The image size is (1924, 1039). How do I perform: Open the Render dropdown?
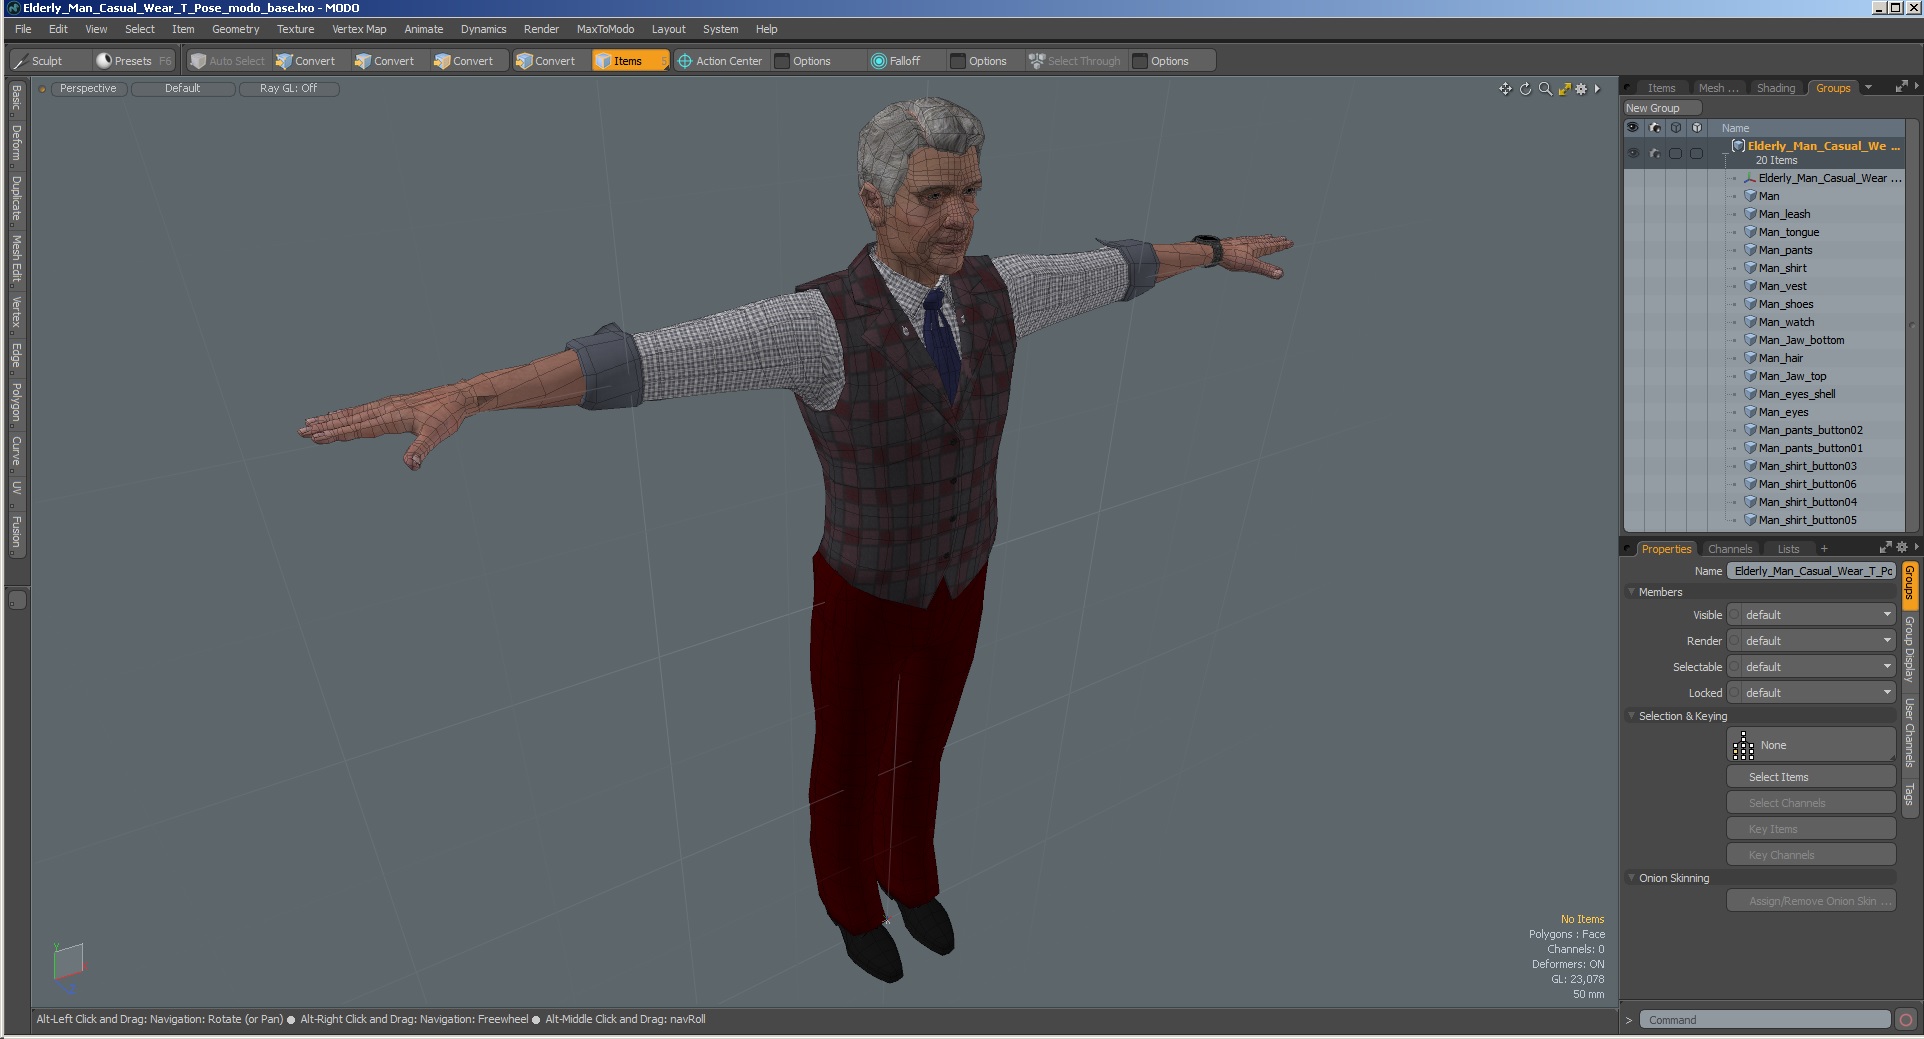click(1818, 641)
